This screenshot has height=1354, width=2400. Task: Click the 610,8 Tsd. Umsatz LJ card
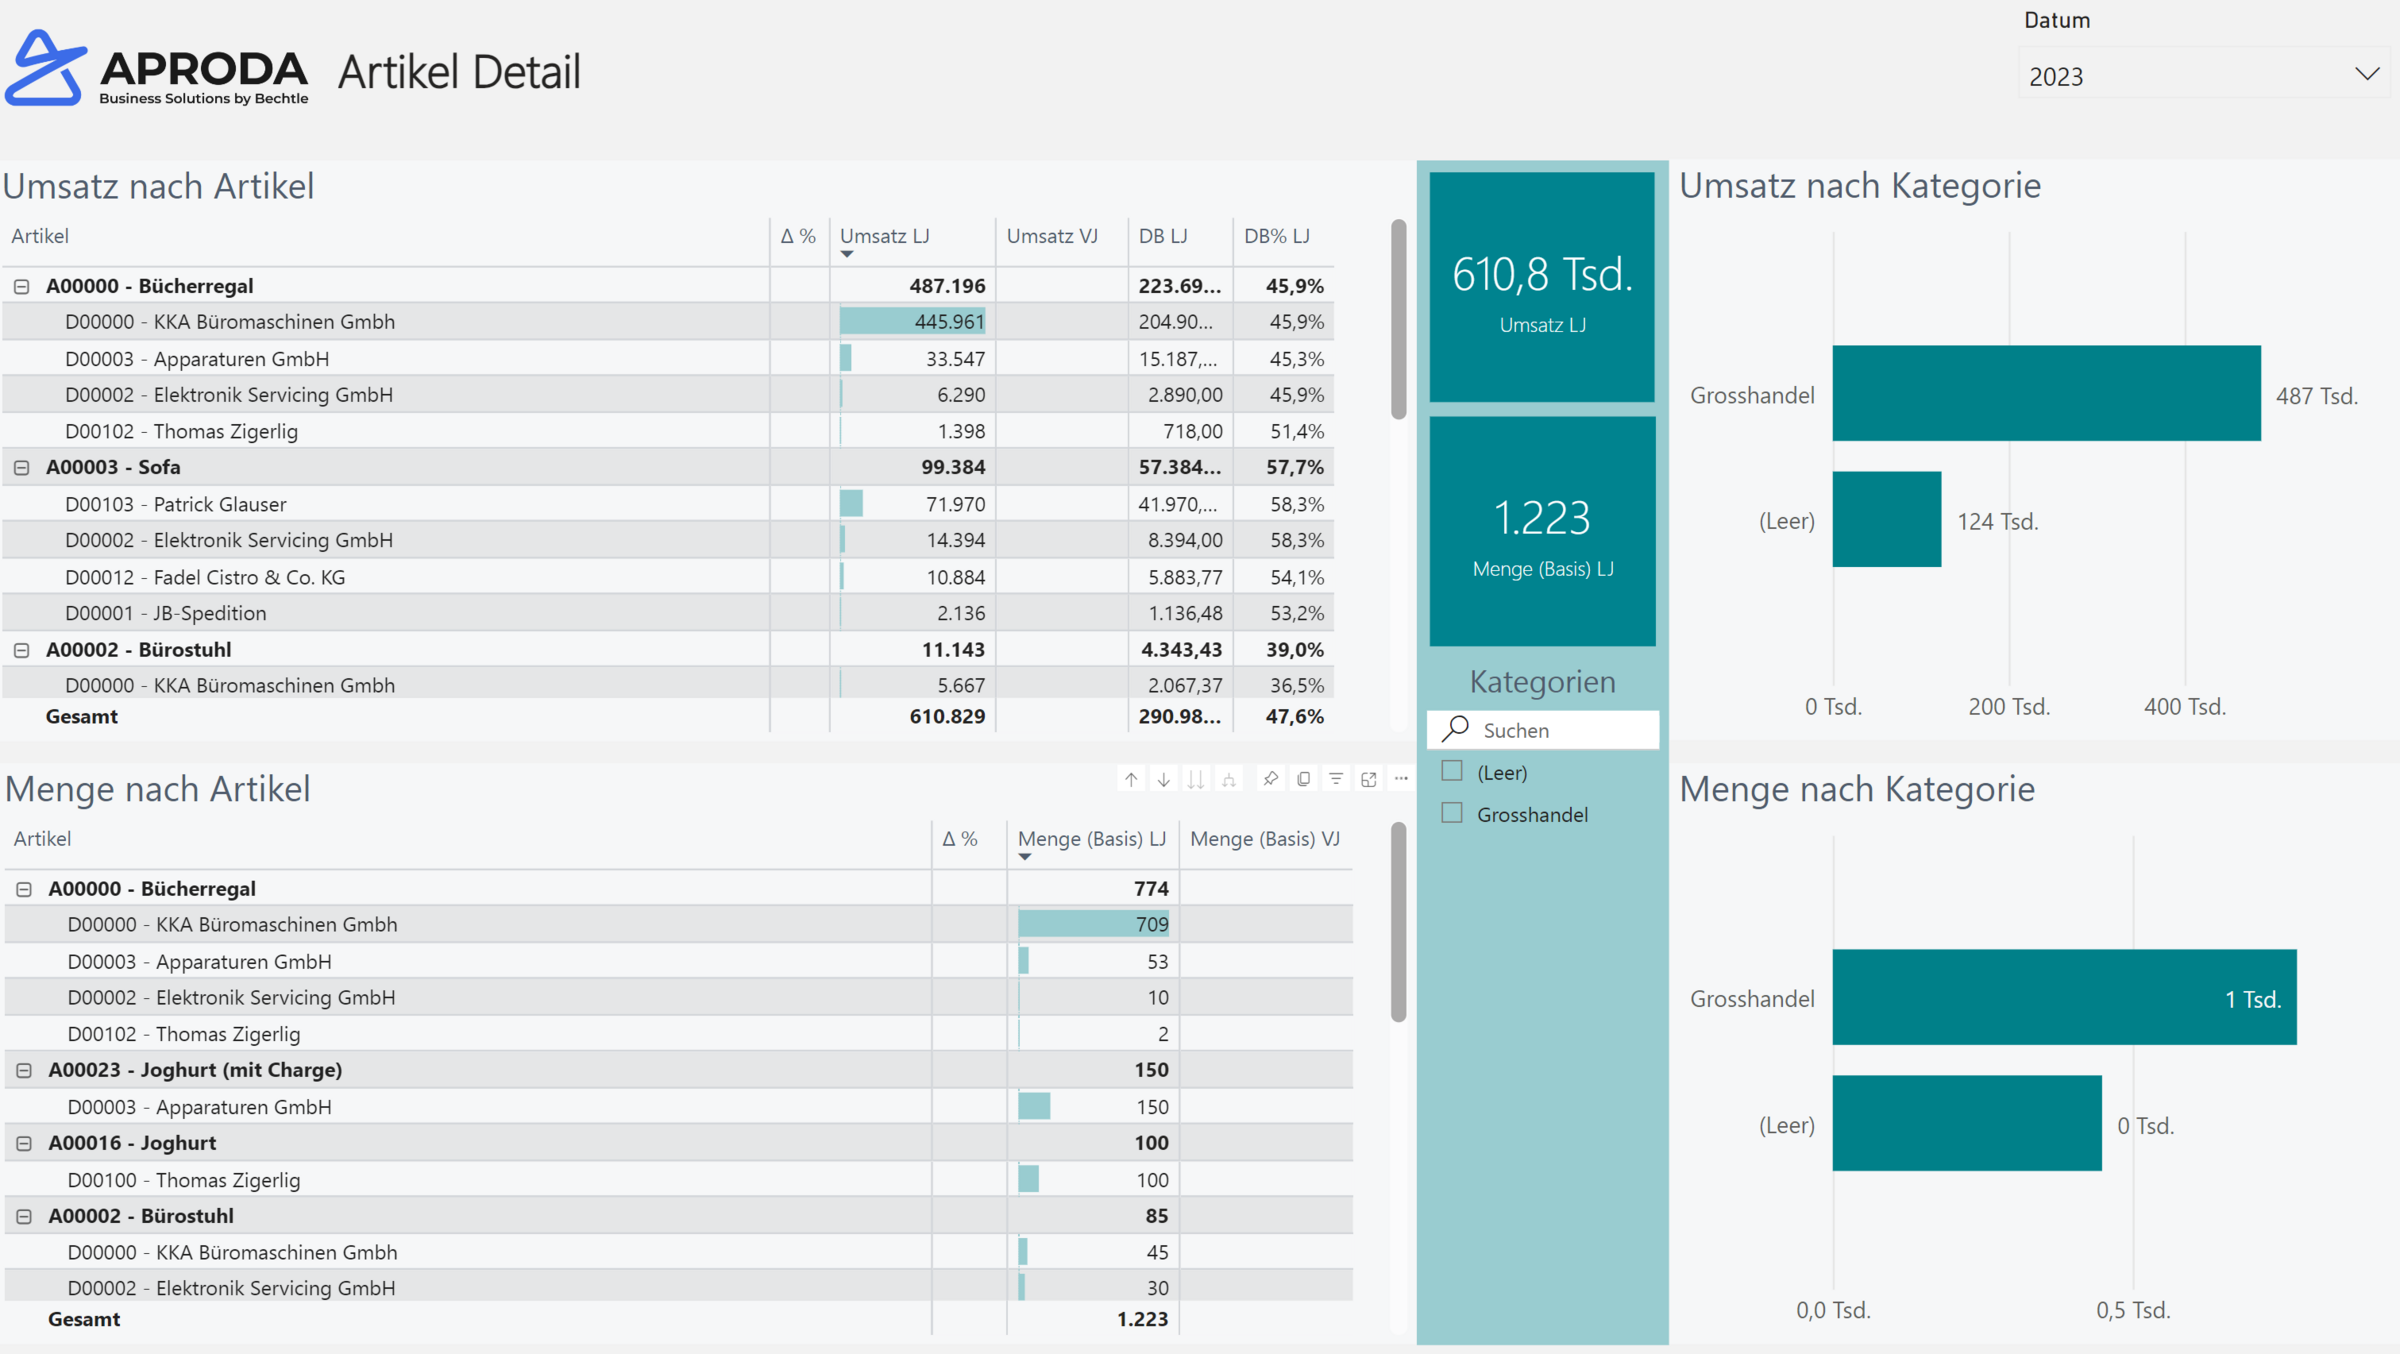(1542, 285)
